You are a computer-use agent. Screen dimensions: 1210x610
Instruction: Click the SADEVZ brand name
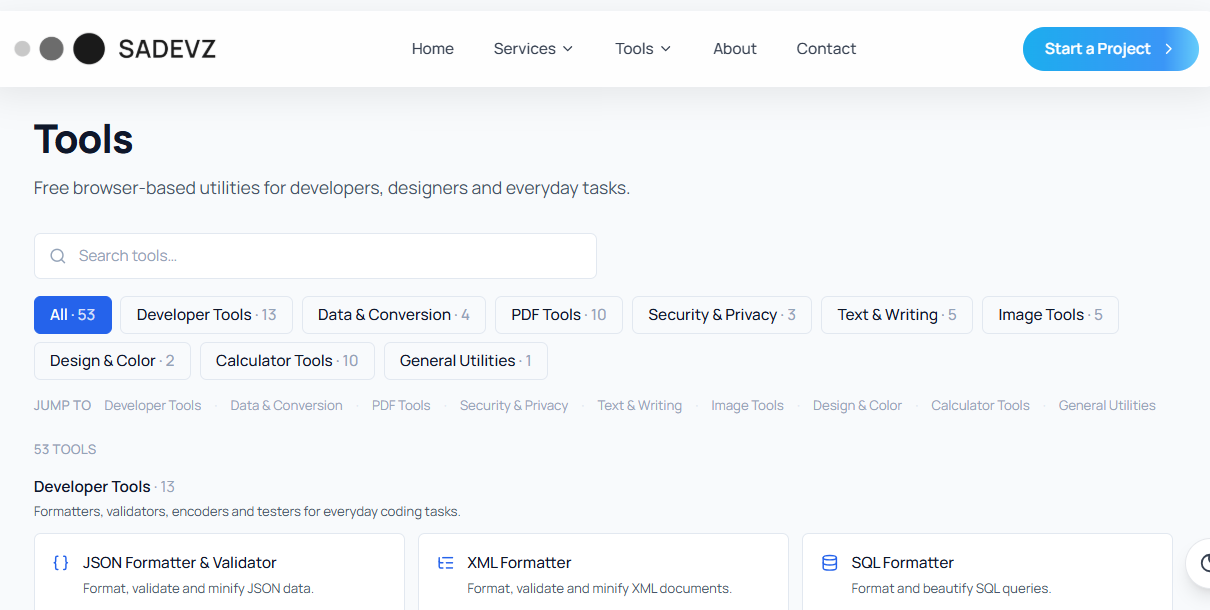tap(167, 49)
